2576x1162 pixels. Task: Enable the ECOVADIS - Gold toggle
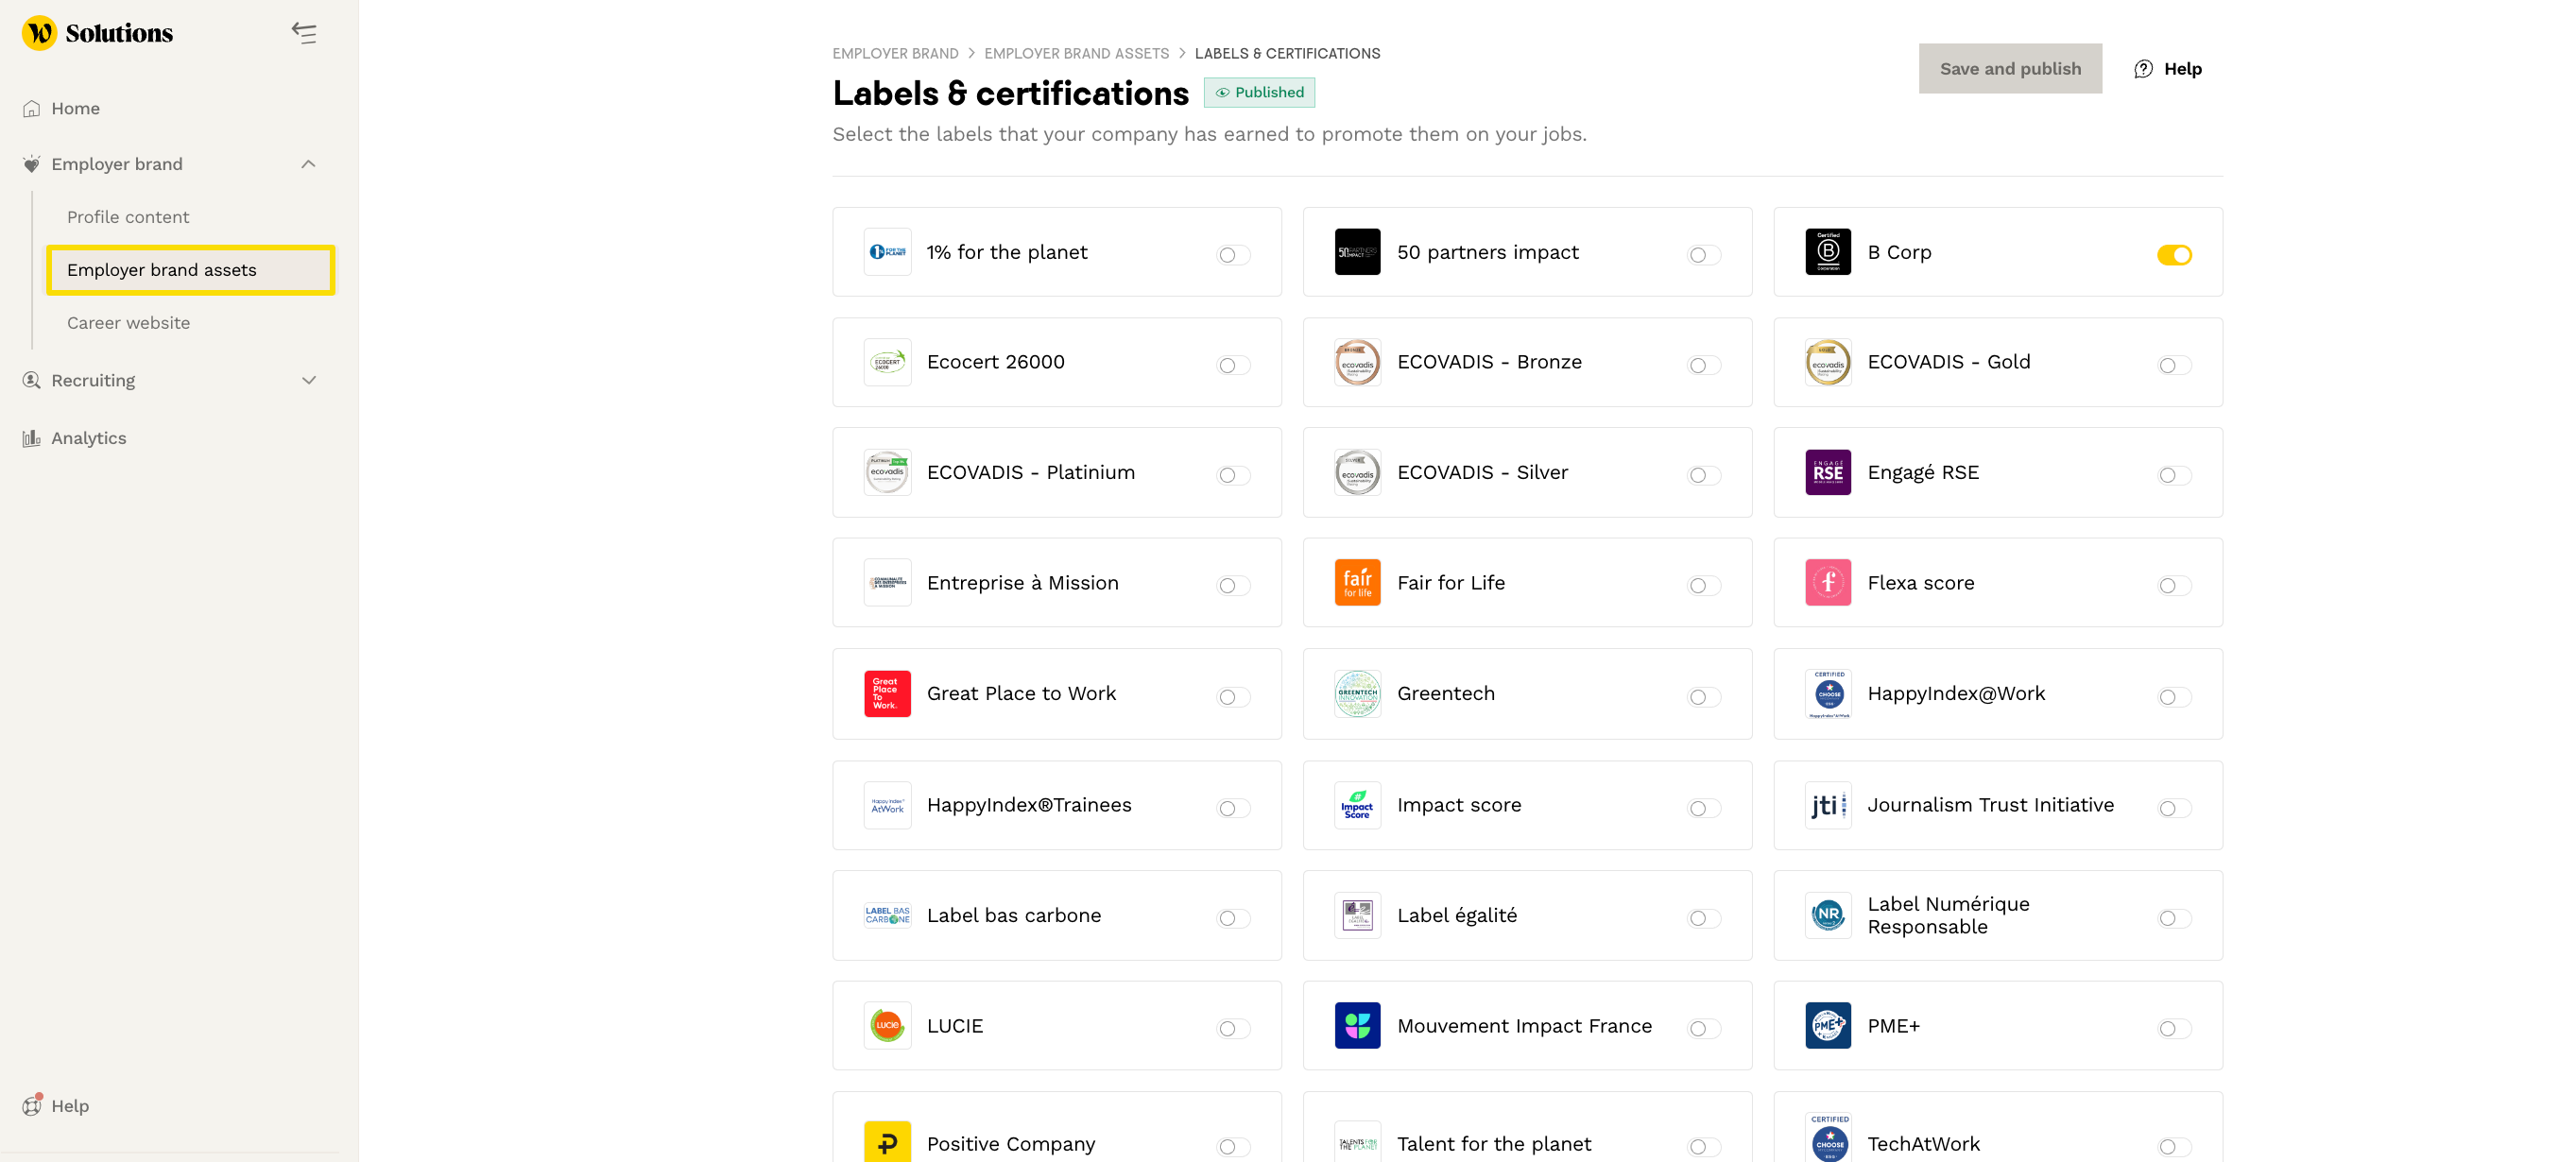click(x=2174, y=365)
